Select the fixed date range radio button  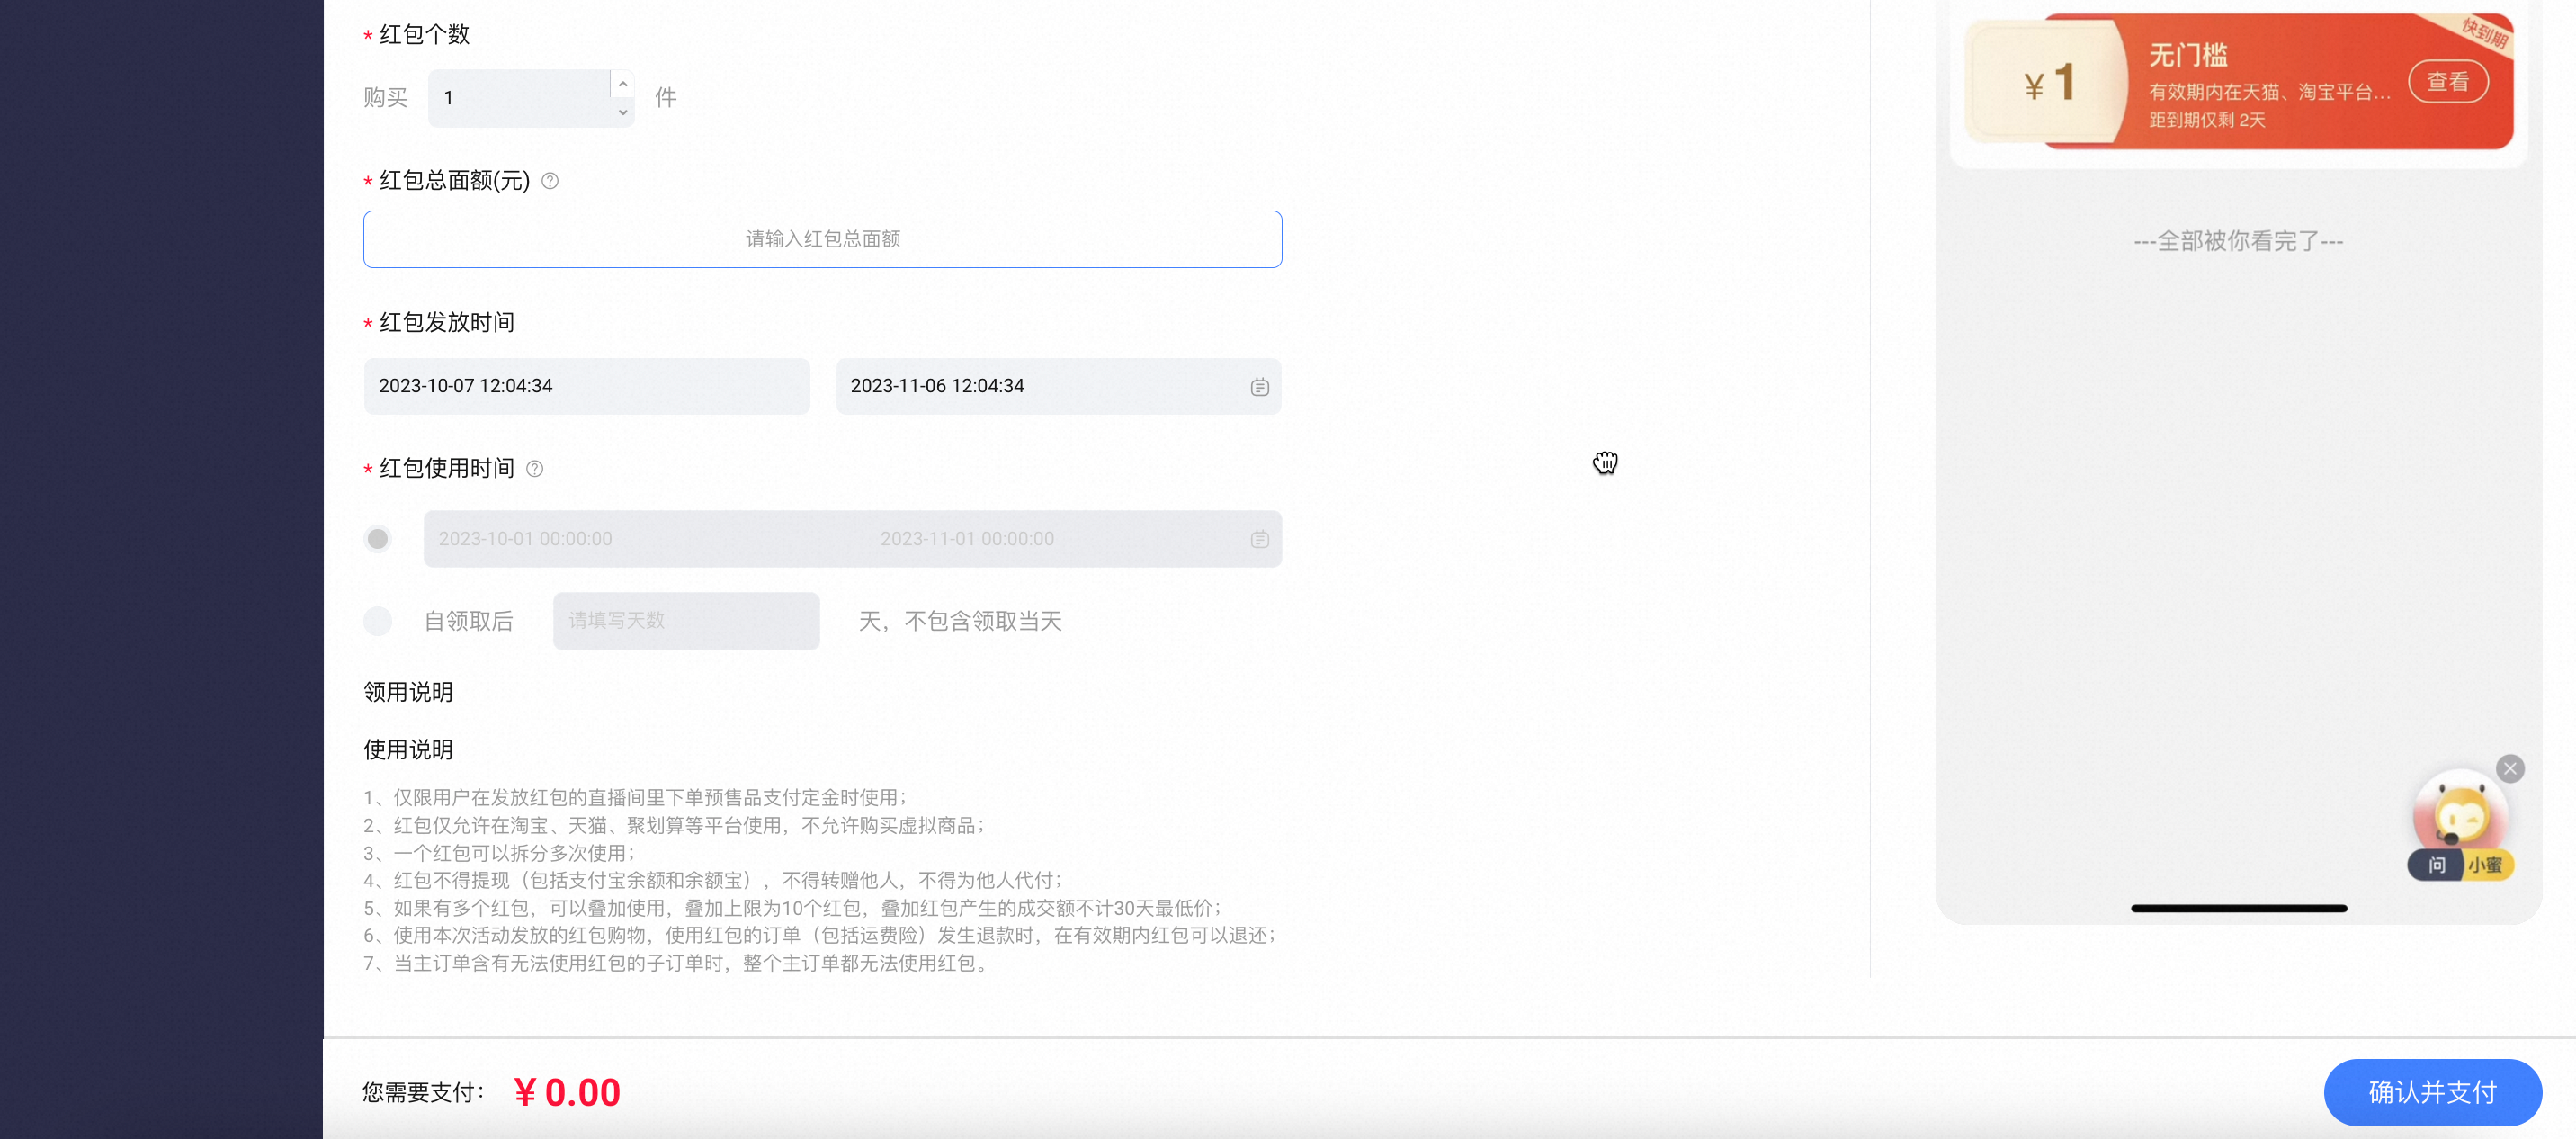(378, 539)
